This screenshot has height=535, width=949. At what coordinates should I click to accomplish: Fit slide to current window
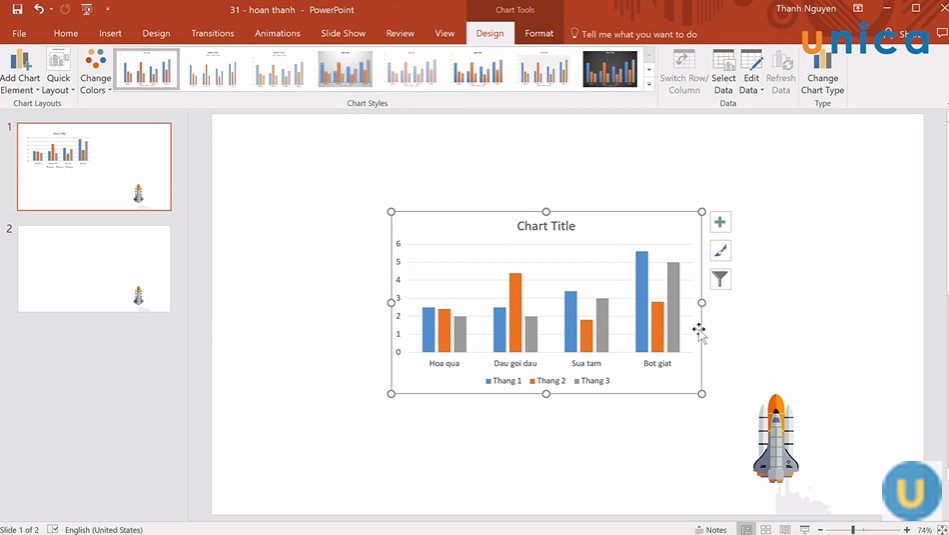(x=942, y=530)
